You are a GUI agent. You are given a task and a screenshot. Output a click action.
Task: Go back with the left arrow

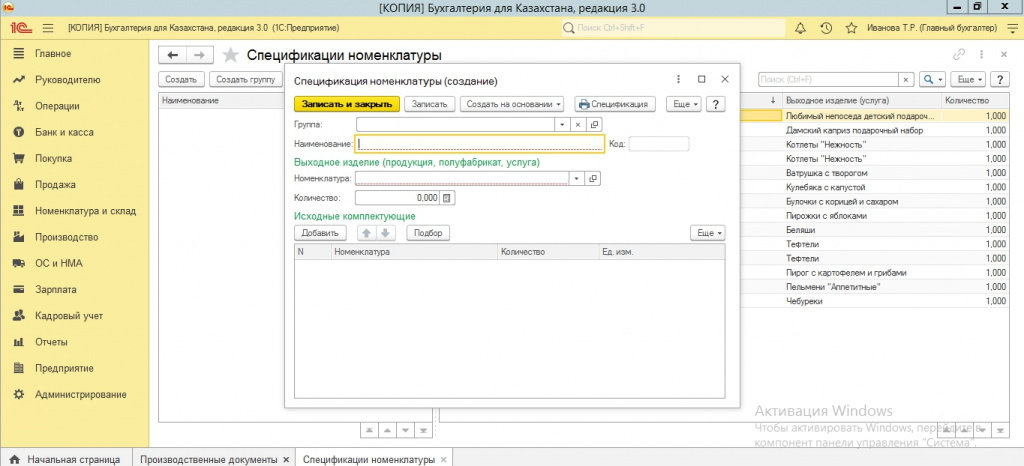[172, 55]
